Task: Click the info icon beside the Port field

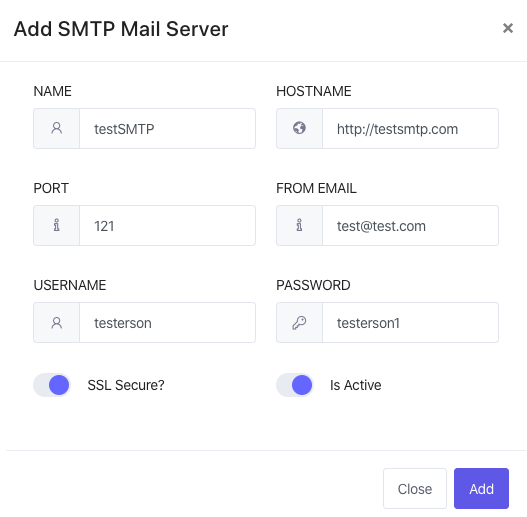Action: pos(56,225)
